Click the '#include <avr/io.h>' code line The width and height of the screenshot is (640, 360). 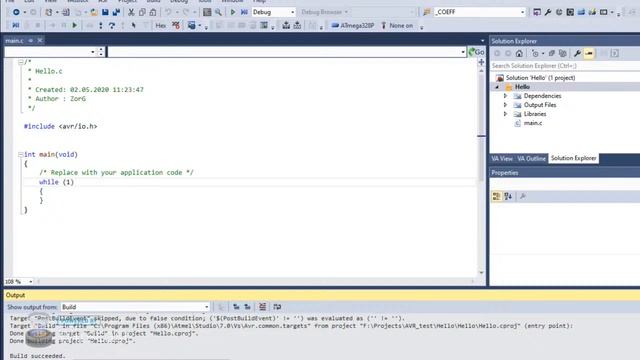pos(60,127)
